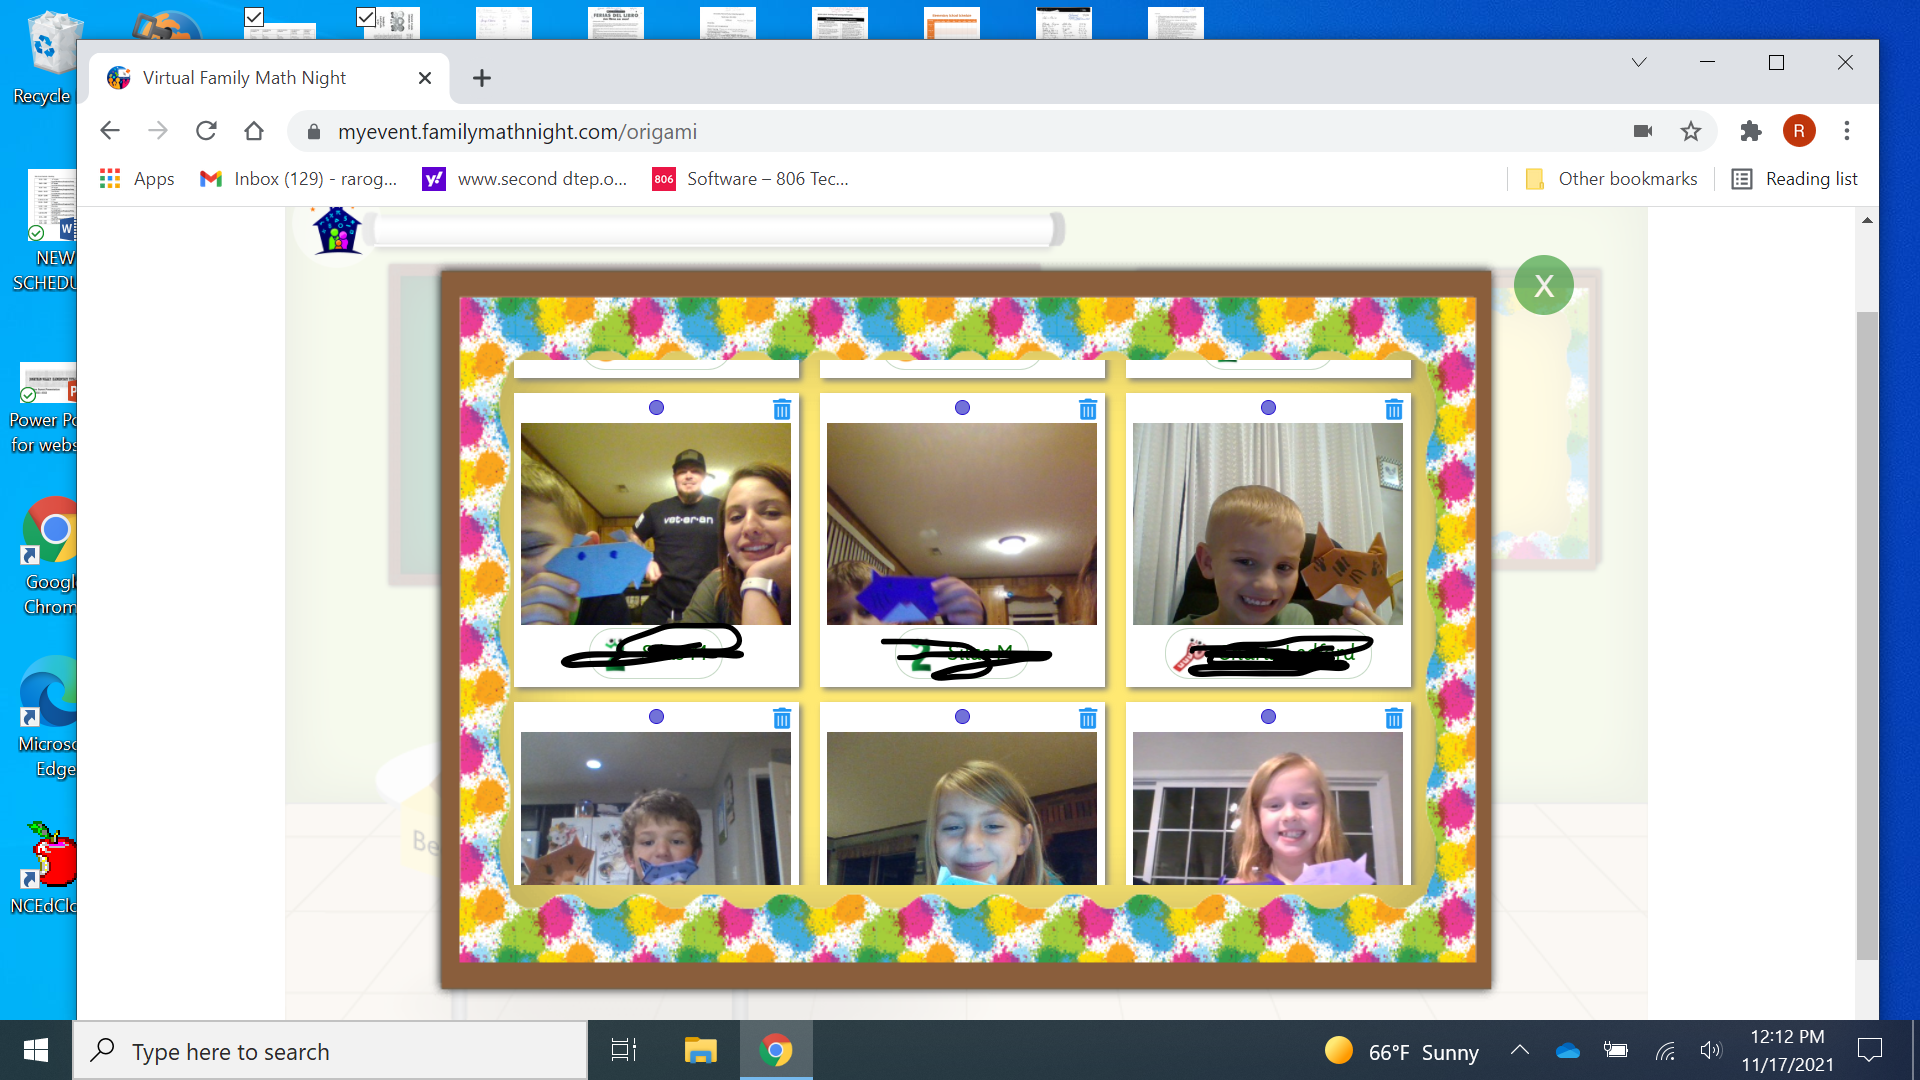
Task: Delete the photo of boy with fox origami
Action: pos(1394,409)
